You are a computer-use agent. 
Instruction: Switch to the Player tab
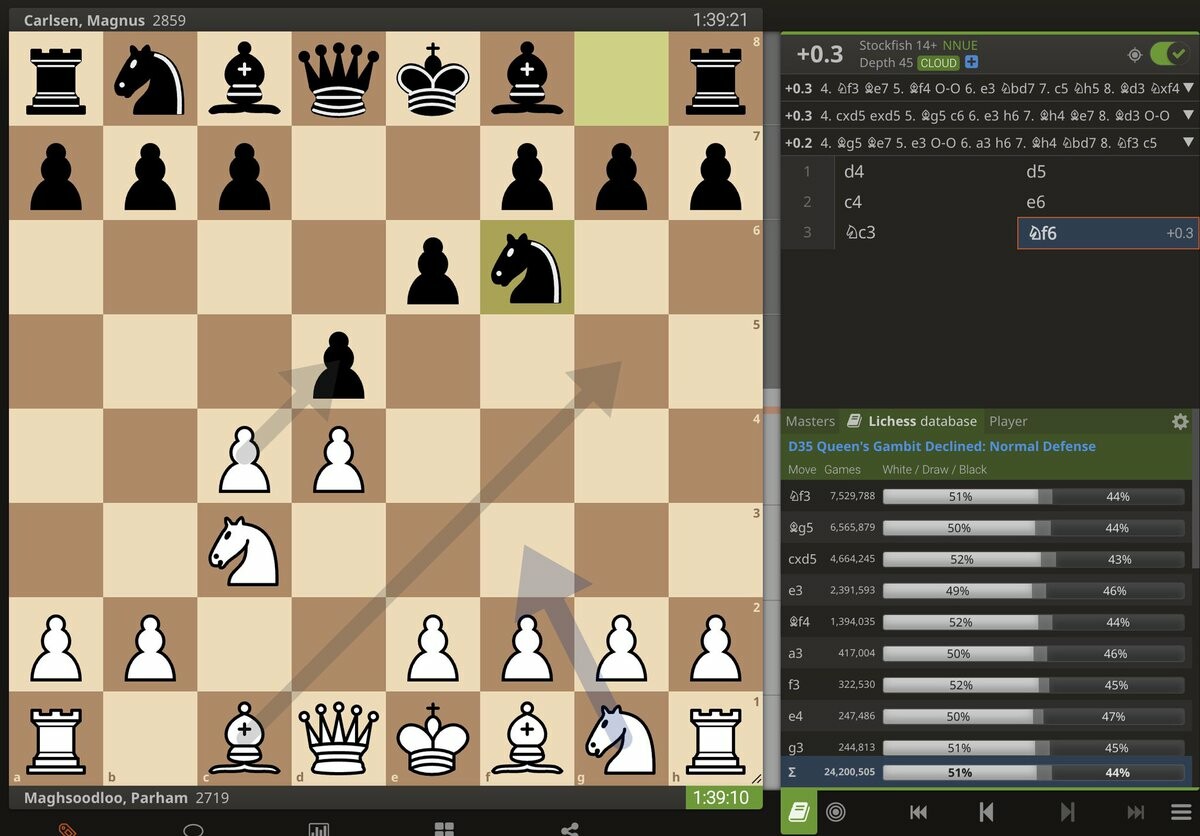[x=1007, y=421]
